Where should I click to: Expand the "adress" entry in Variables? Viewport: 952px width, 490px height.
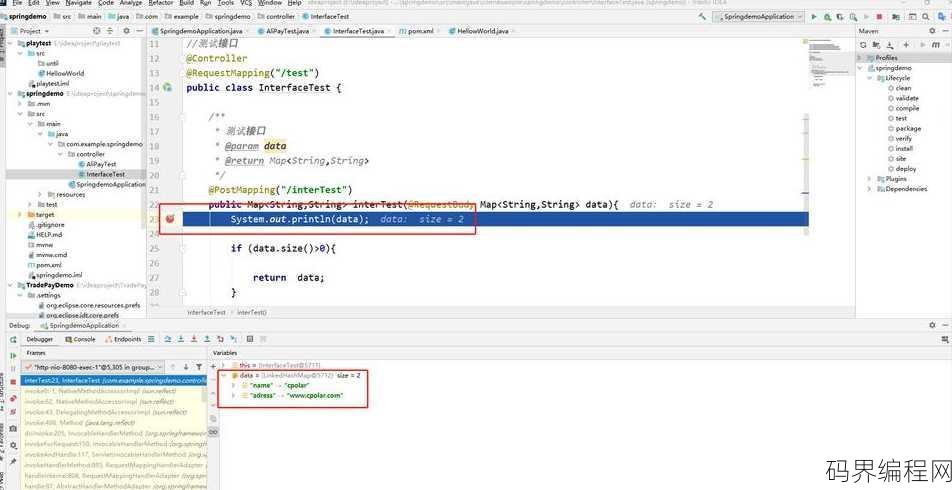click(234, 395)
